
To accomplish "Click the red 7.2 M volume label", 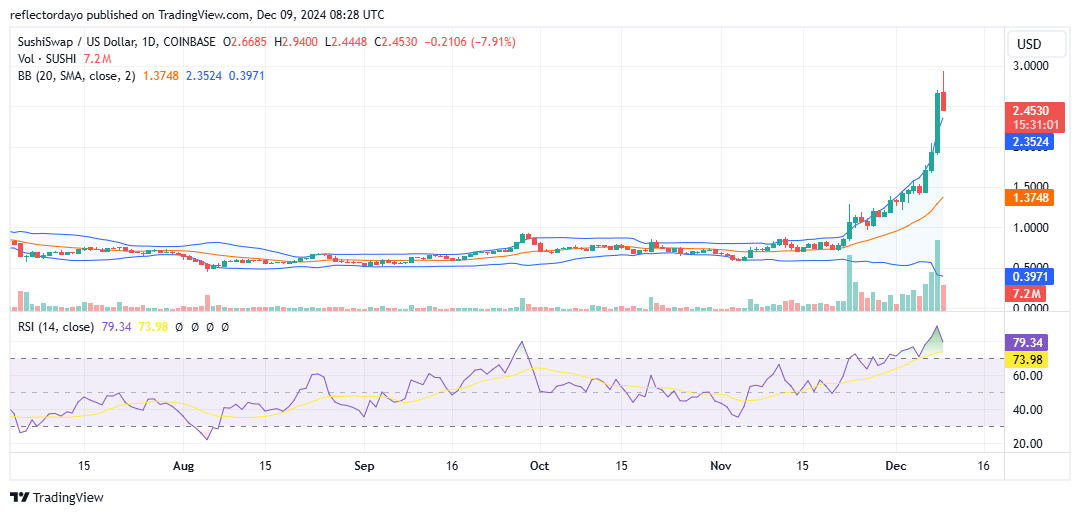I will (1026, 293).
